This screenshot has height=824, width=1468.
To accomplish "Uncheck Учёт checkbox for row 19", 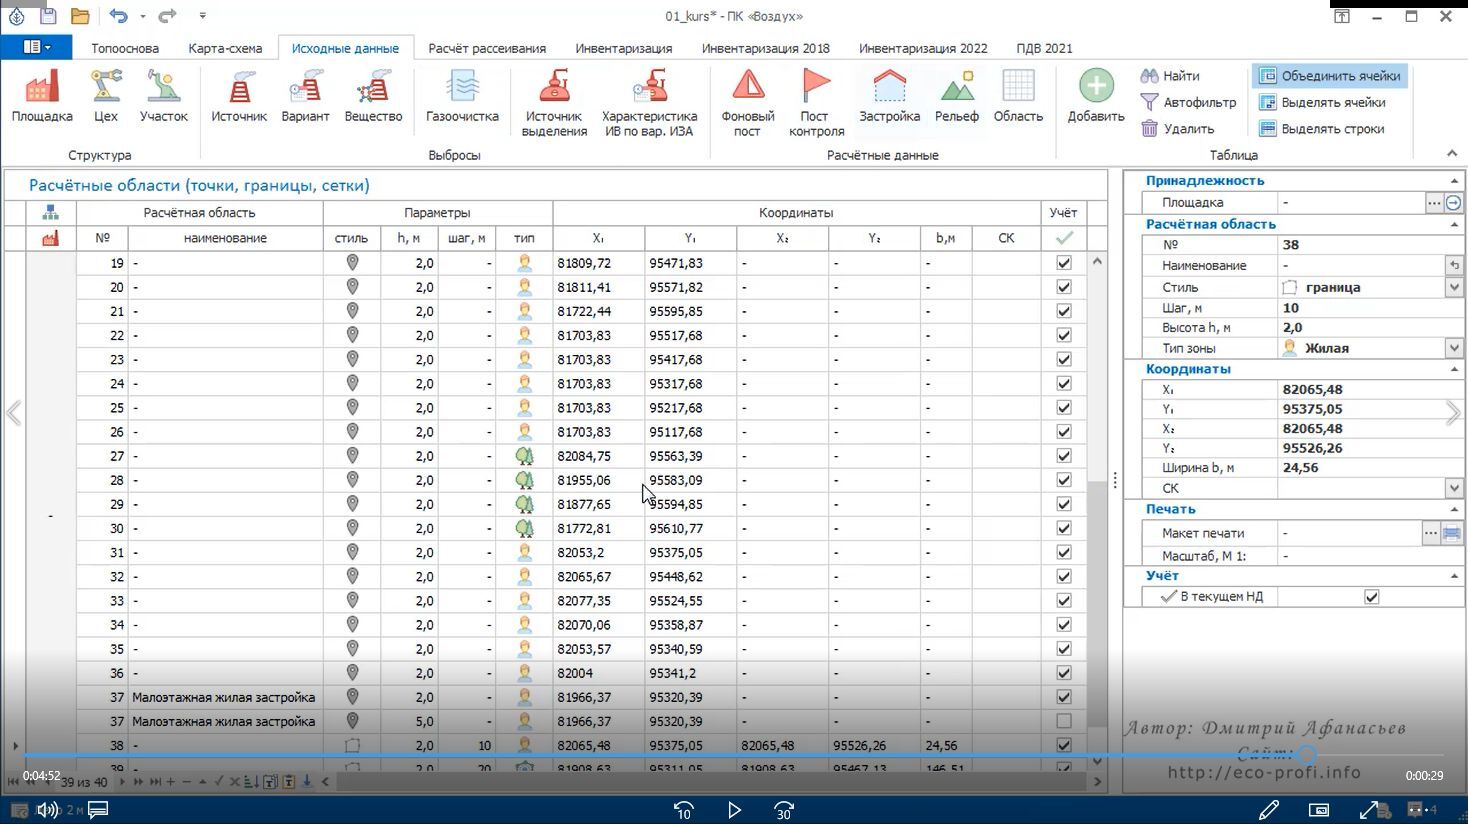I will (1064, 263).
